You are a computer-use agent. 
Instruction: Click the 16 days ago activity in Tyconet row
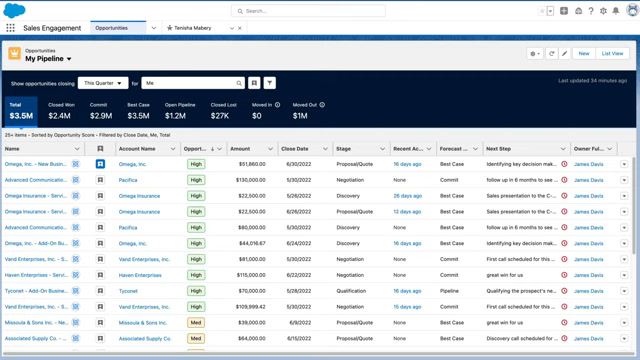coord(407,291)
